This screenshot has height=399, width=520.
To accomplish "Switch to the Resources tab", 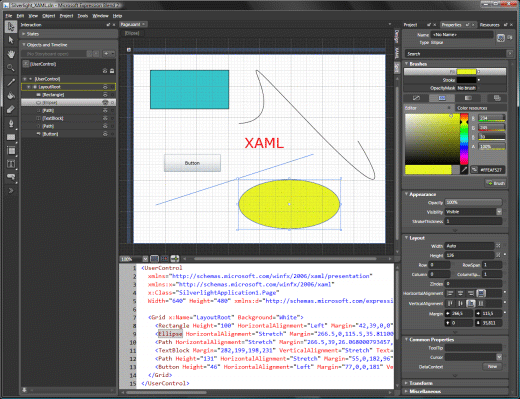I will [x=490, y=25].
